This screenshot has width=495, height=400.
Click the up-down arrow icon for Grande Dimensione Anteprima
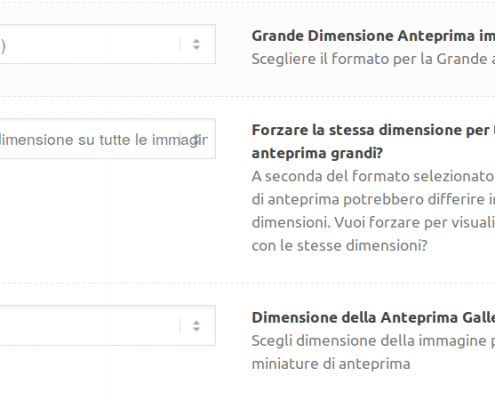tap(196, 44)
